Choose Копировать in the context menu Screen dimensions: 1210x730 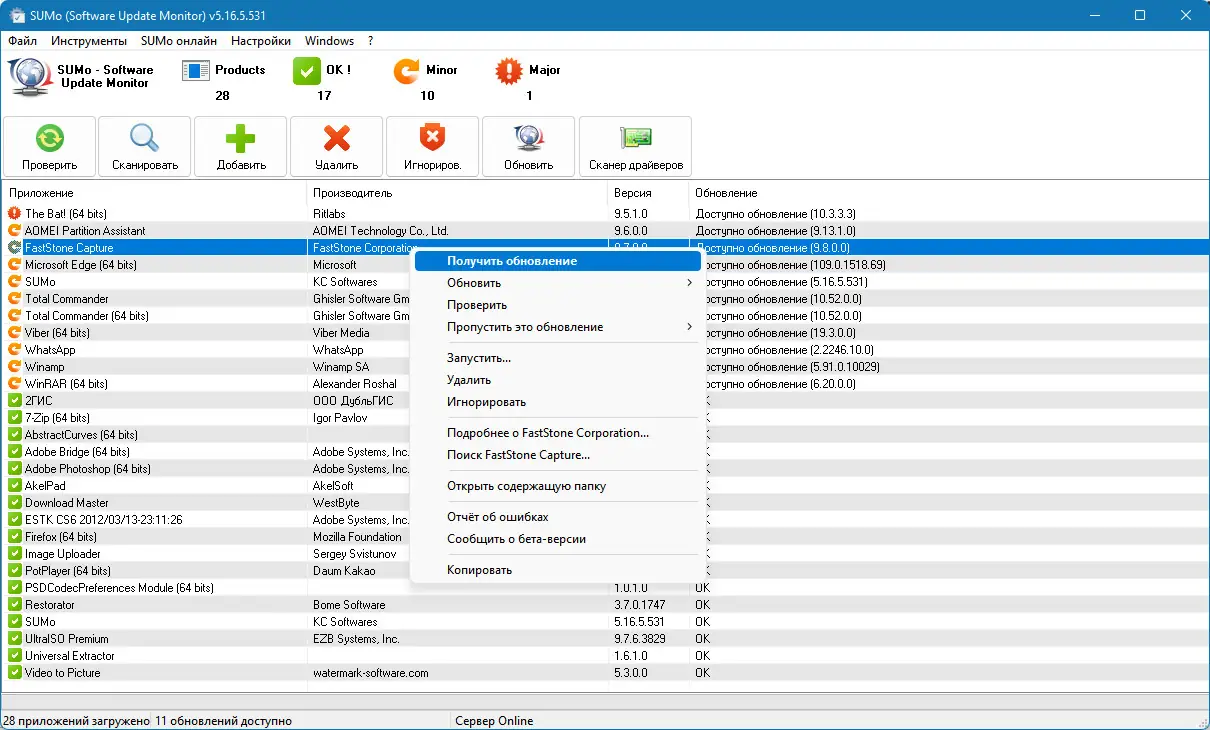point(557,570)
